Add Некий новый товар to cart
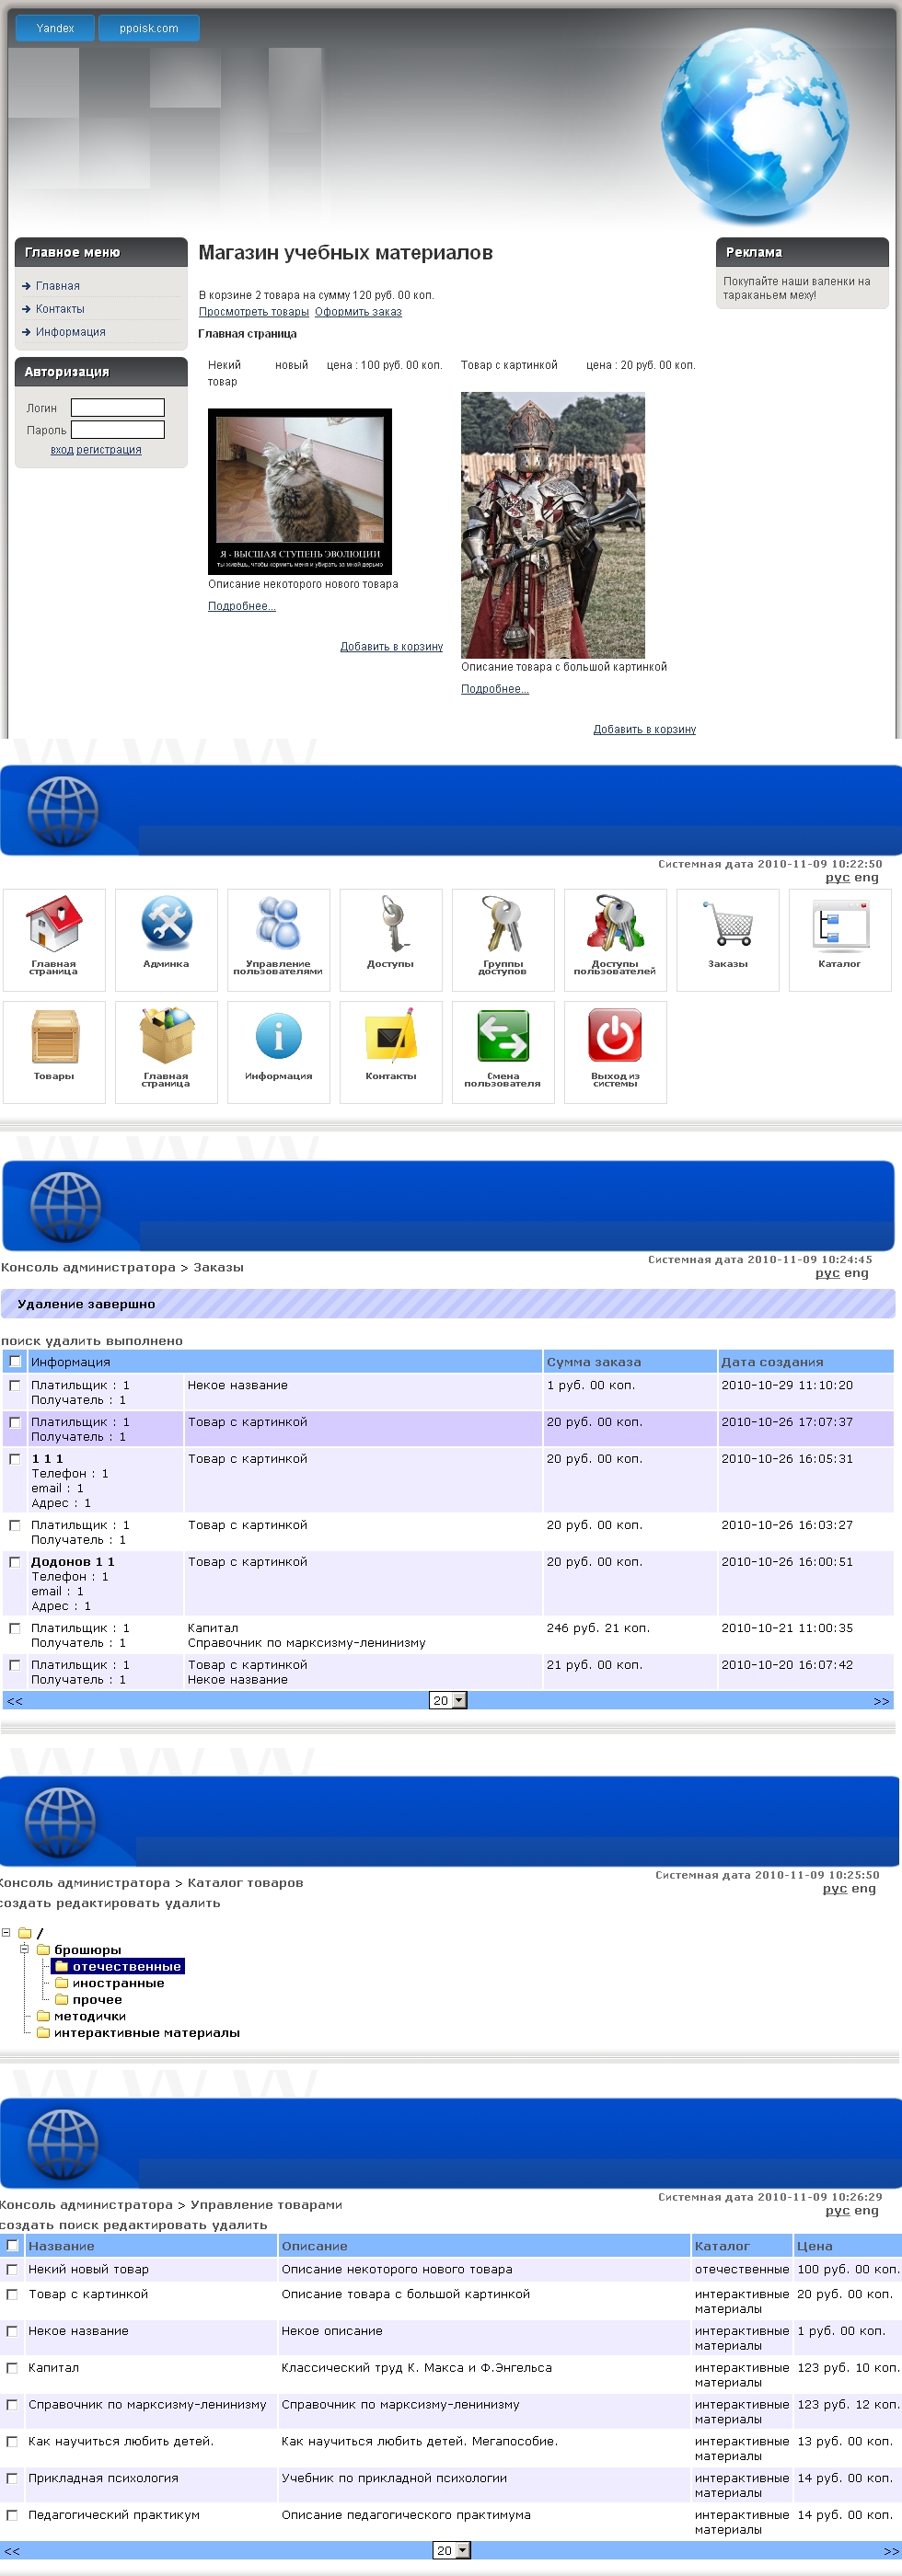This screenshot has width=902, height=2576. 391,647
